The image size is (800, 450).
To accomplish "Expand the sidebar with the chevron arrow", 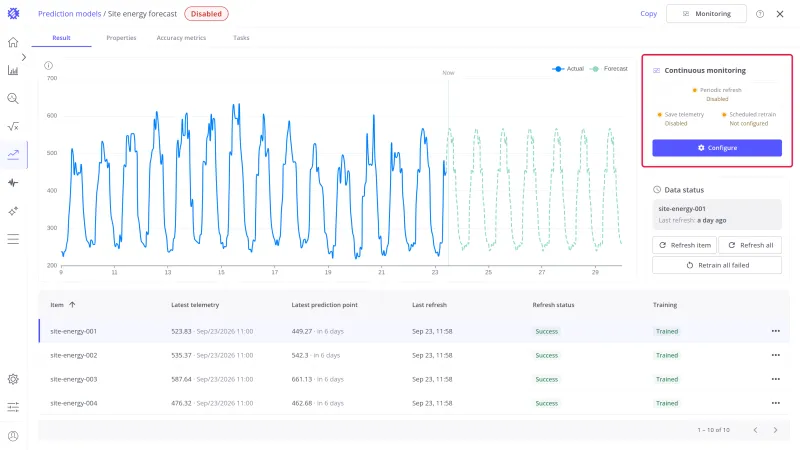I will 23,57.
